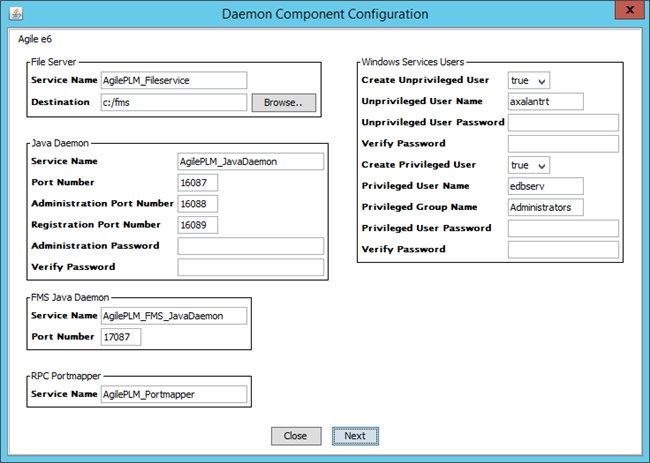Click the FMS Java Daemon group title
650x463 pixels.
[x=70, y=298]
